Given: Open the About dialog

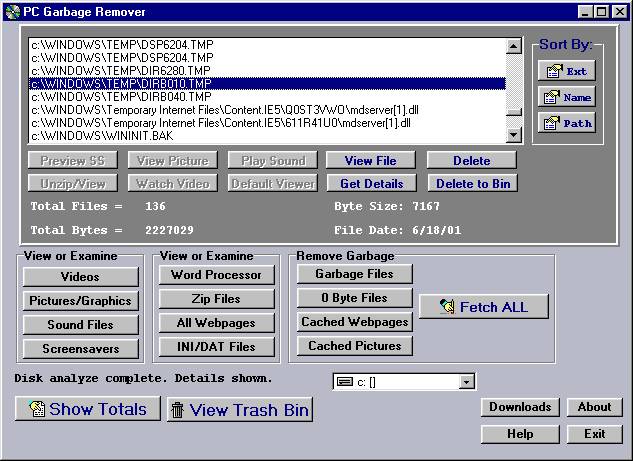Looking at the screenshot, I should [594, 407].
